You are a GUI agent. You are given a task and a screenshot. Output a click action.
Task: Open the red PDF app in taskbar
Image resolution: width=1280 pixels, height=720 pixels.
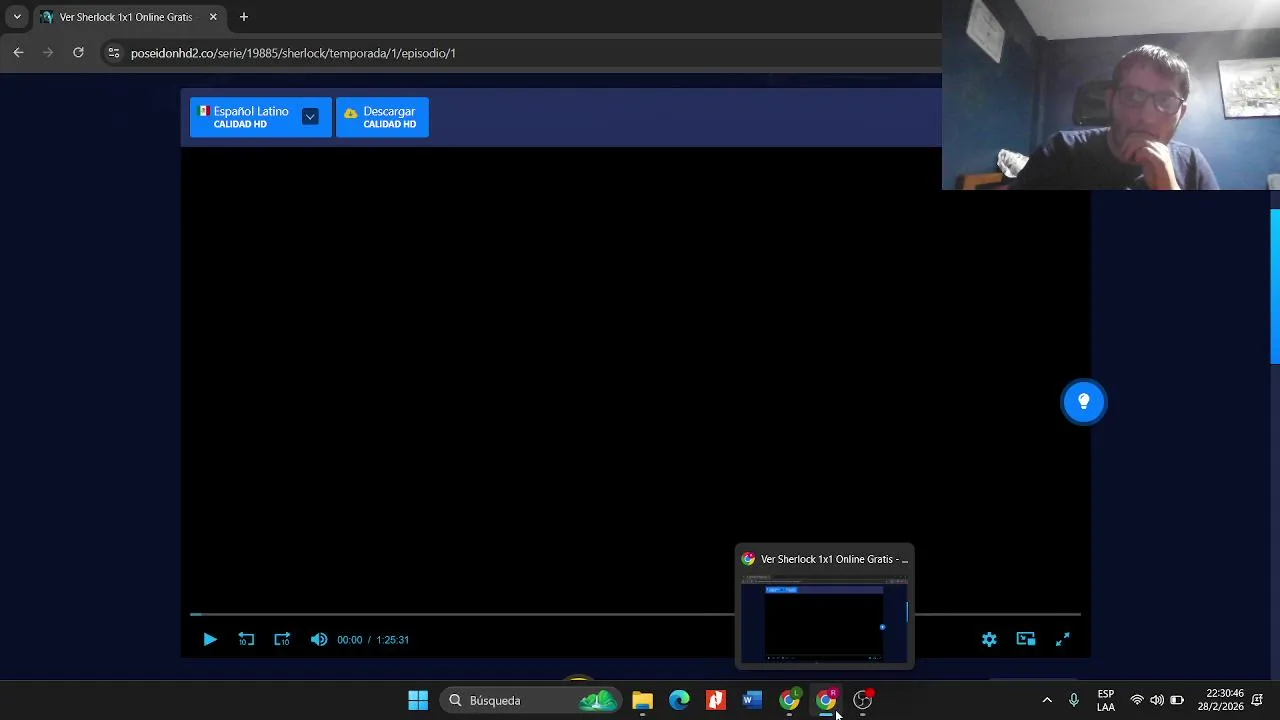click(x=716, y=700)
